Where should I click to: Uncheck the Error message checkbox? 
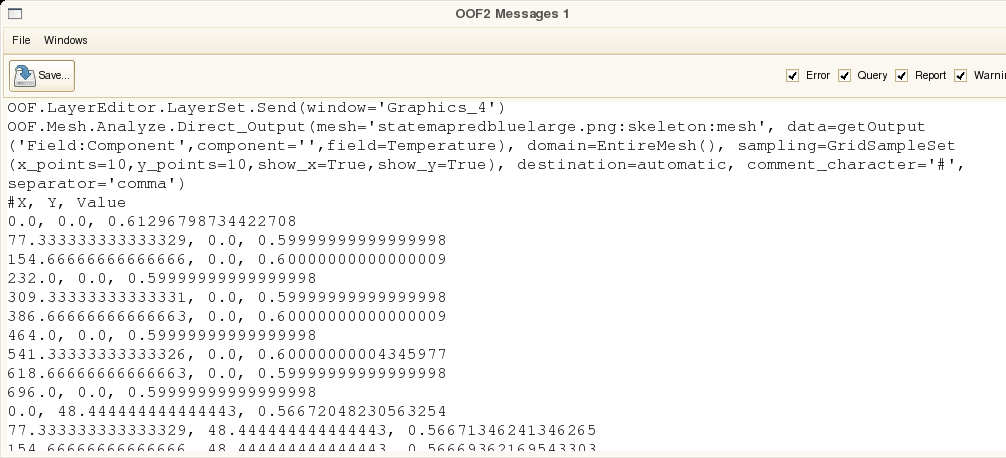click(x=792, y=76)
